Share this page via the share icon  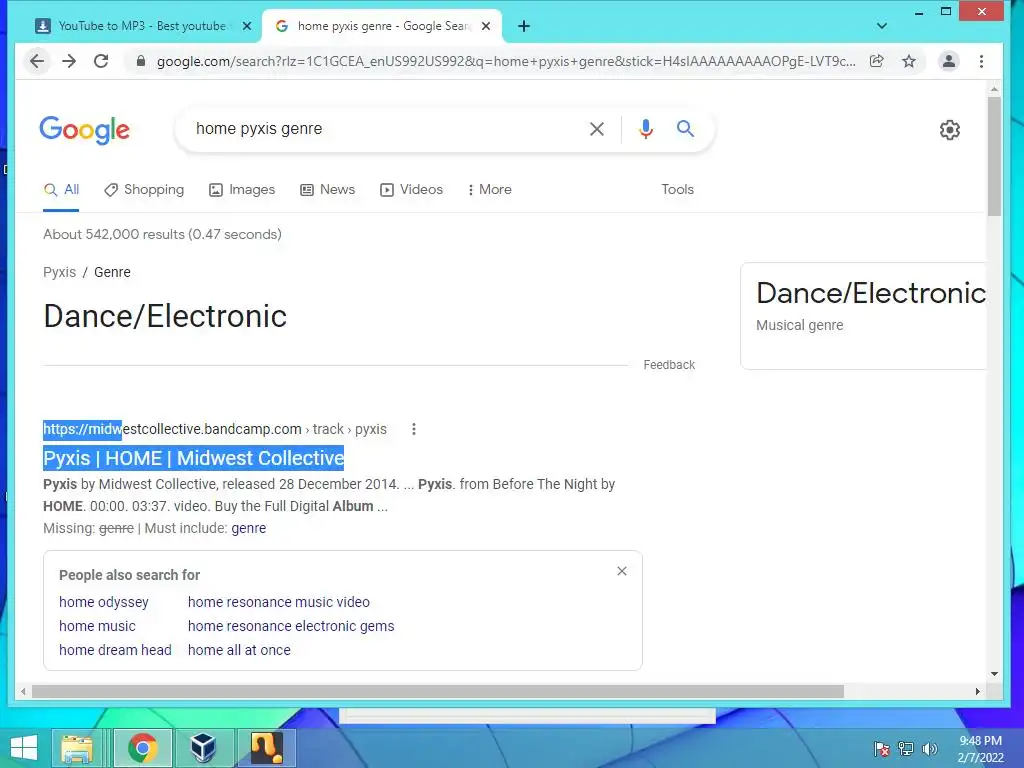pyautogui.click(x=876, y=61)
